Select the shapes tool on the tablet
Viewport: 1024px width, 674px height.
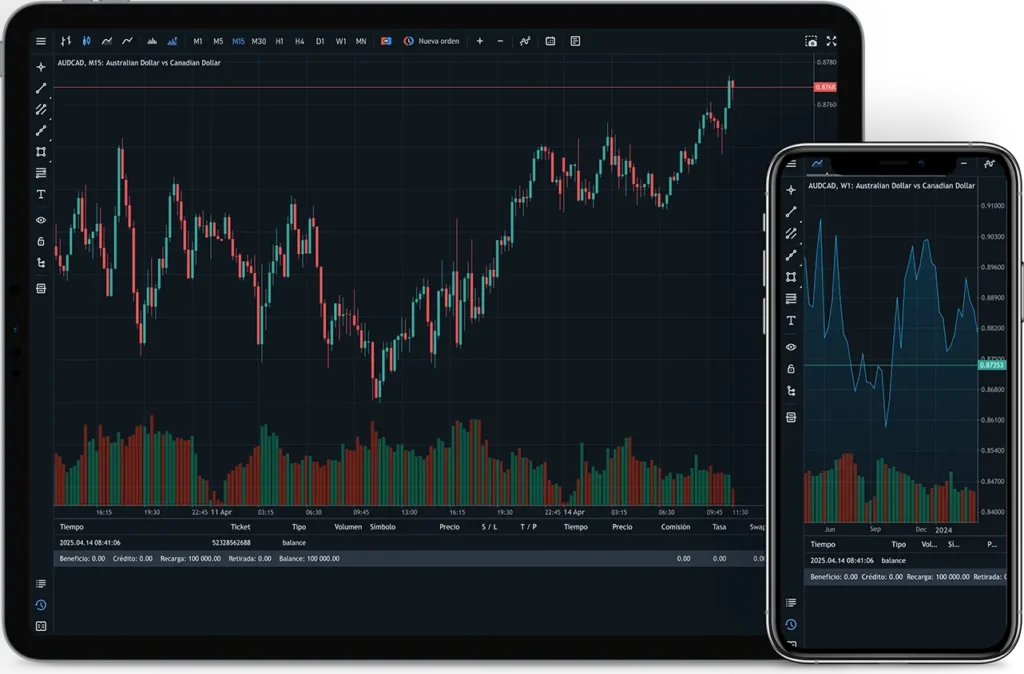pyautogui.click(x=40, y=152)
